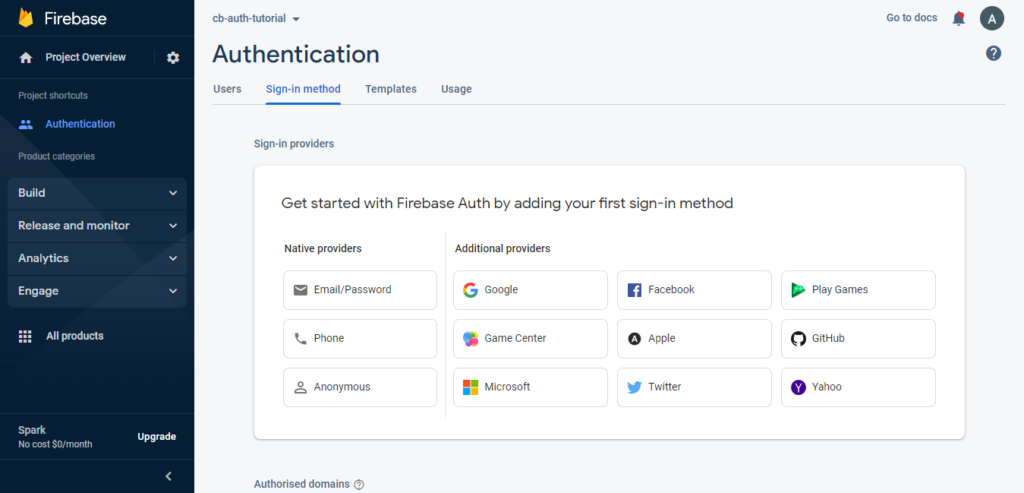Add GitHub sign-in provider
The width and height of the screenshot is (1024, 493).
(x=858, y=338)
